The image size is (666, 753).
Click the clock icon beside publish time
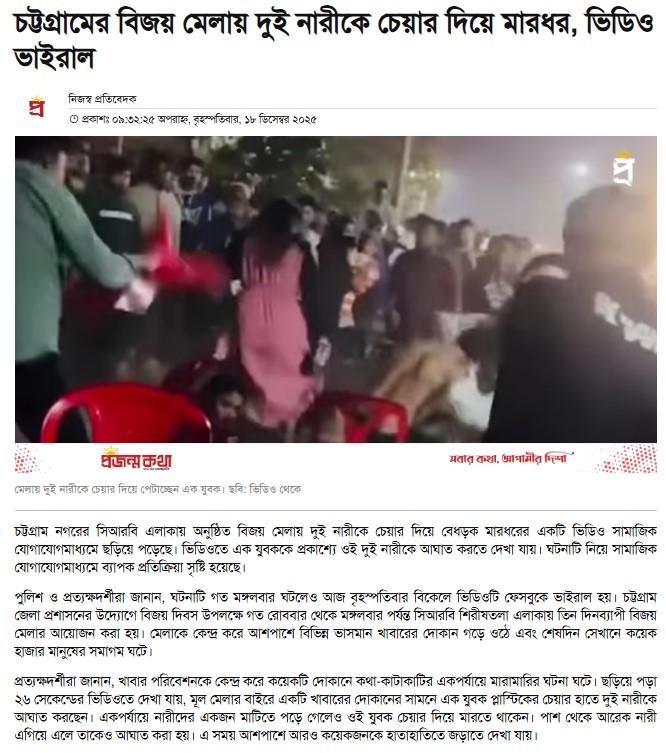point(73,119)
